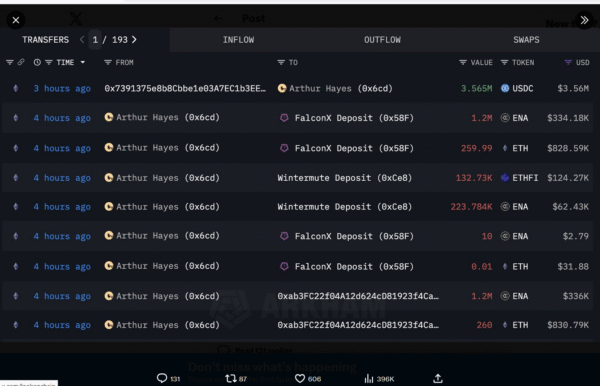Click USD amount $2.79
Viewport: 600px width, 386px height.
[576, 236]
